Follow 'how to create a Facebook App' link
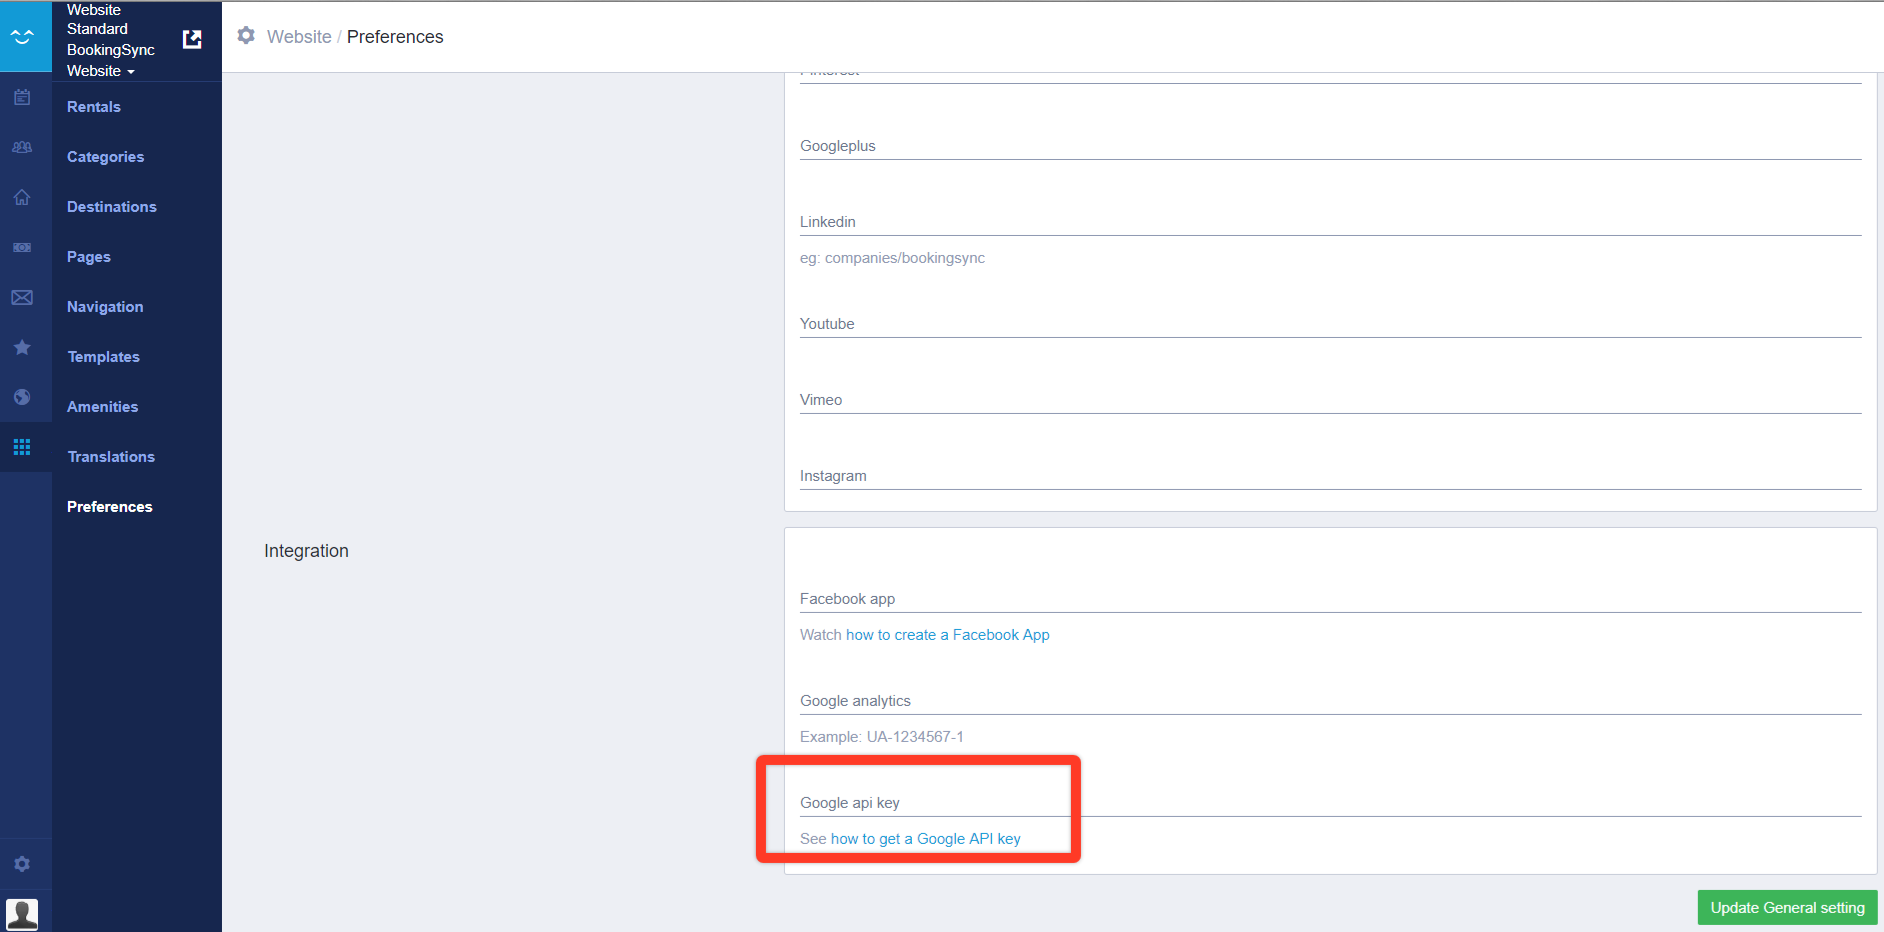Screen dimensions: 1884x932 pyautogui.click(x=947, y=635)
